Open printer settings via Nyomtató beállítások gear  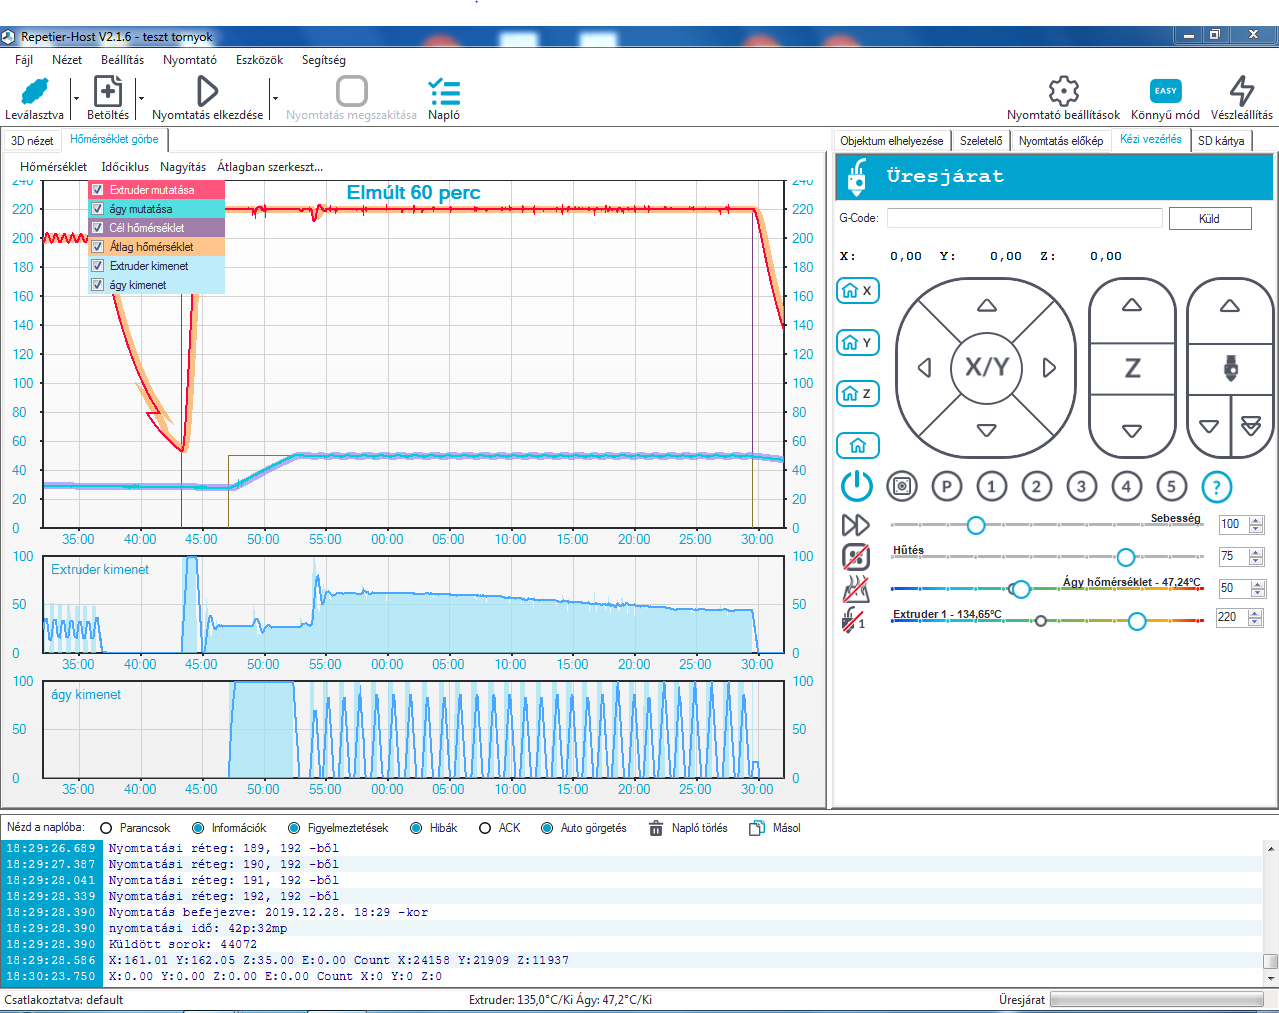1063,91
